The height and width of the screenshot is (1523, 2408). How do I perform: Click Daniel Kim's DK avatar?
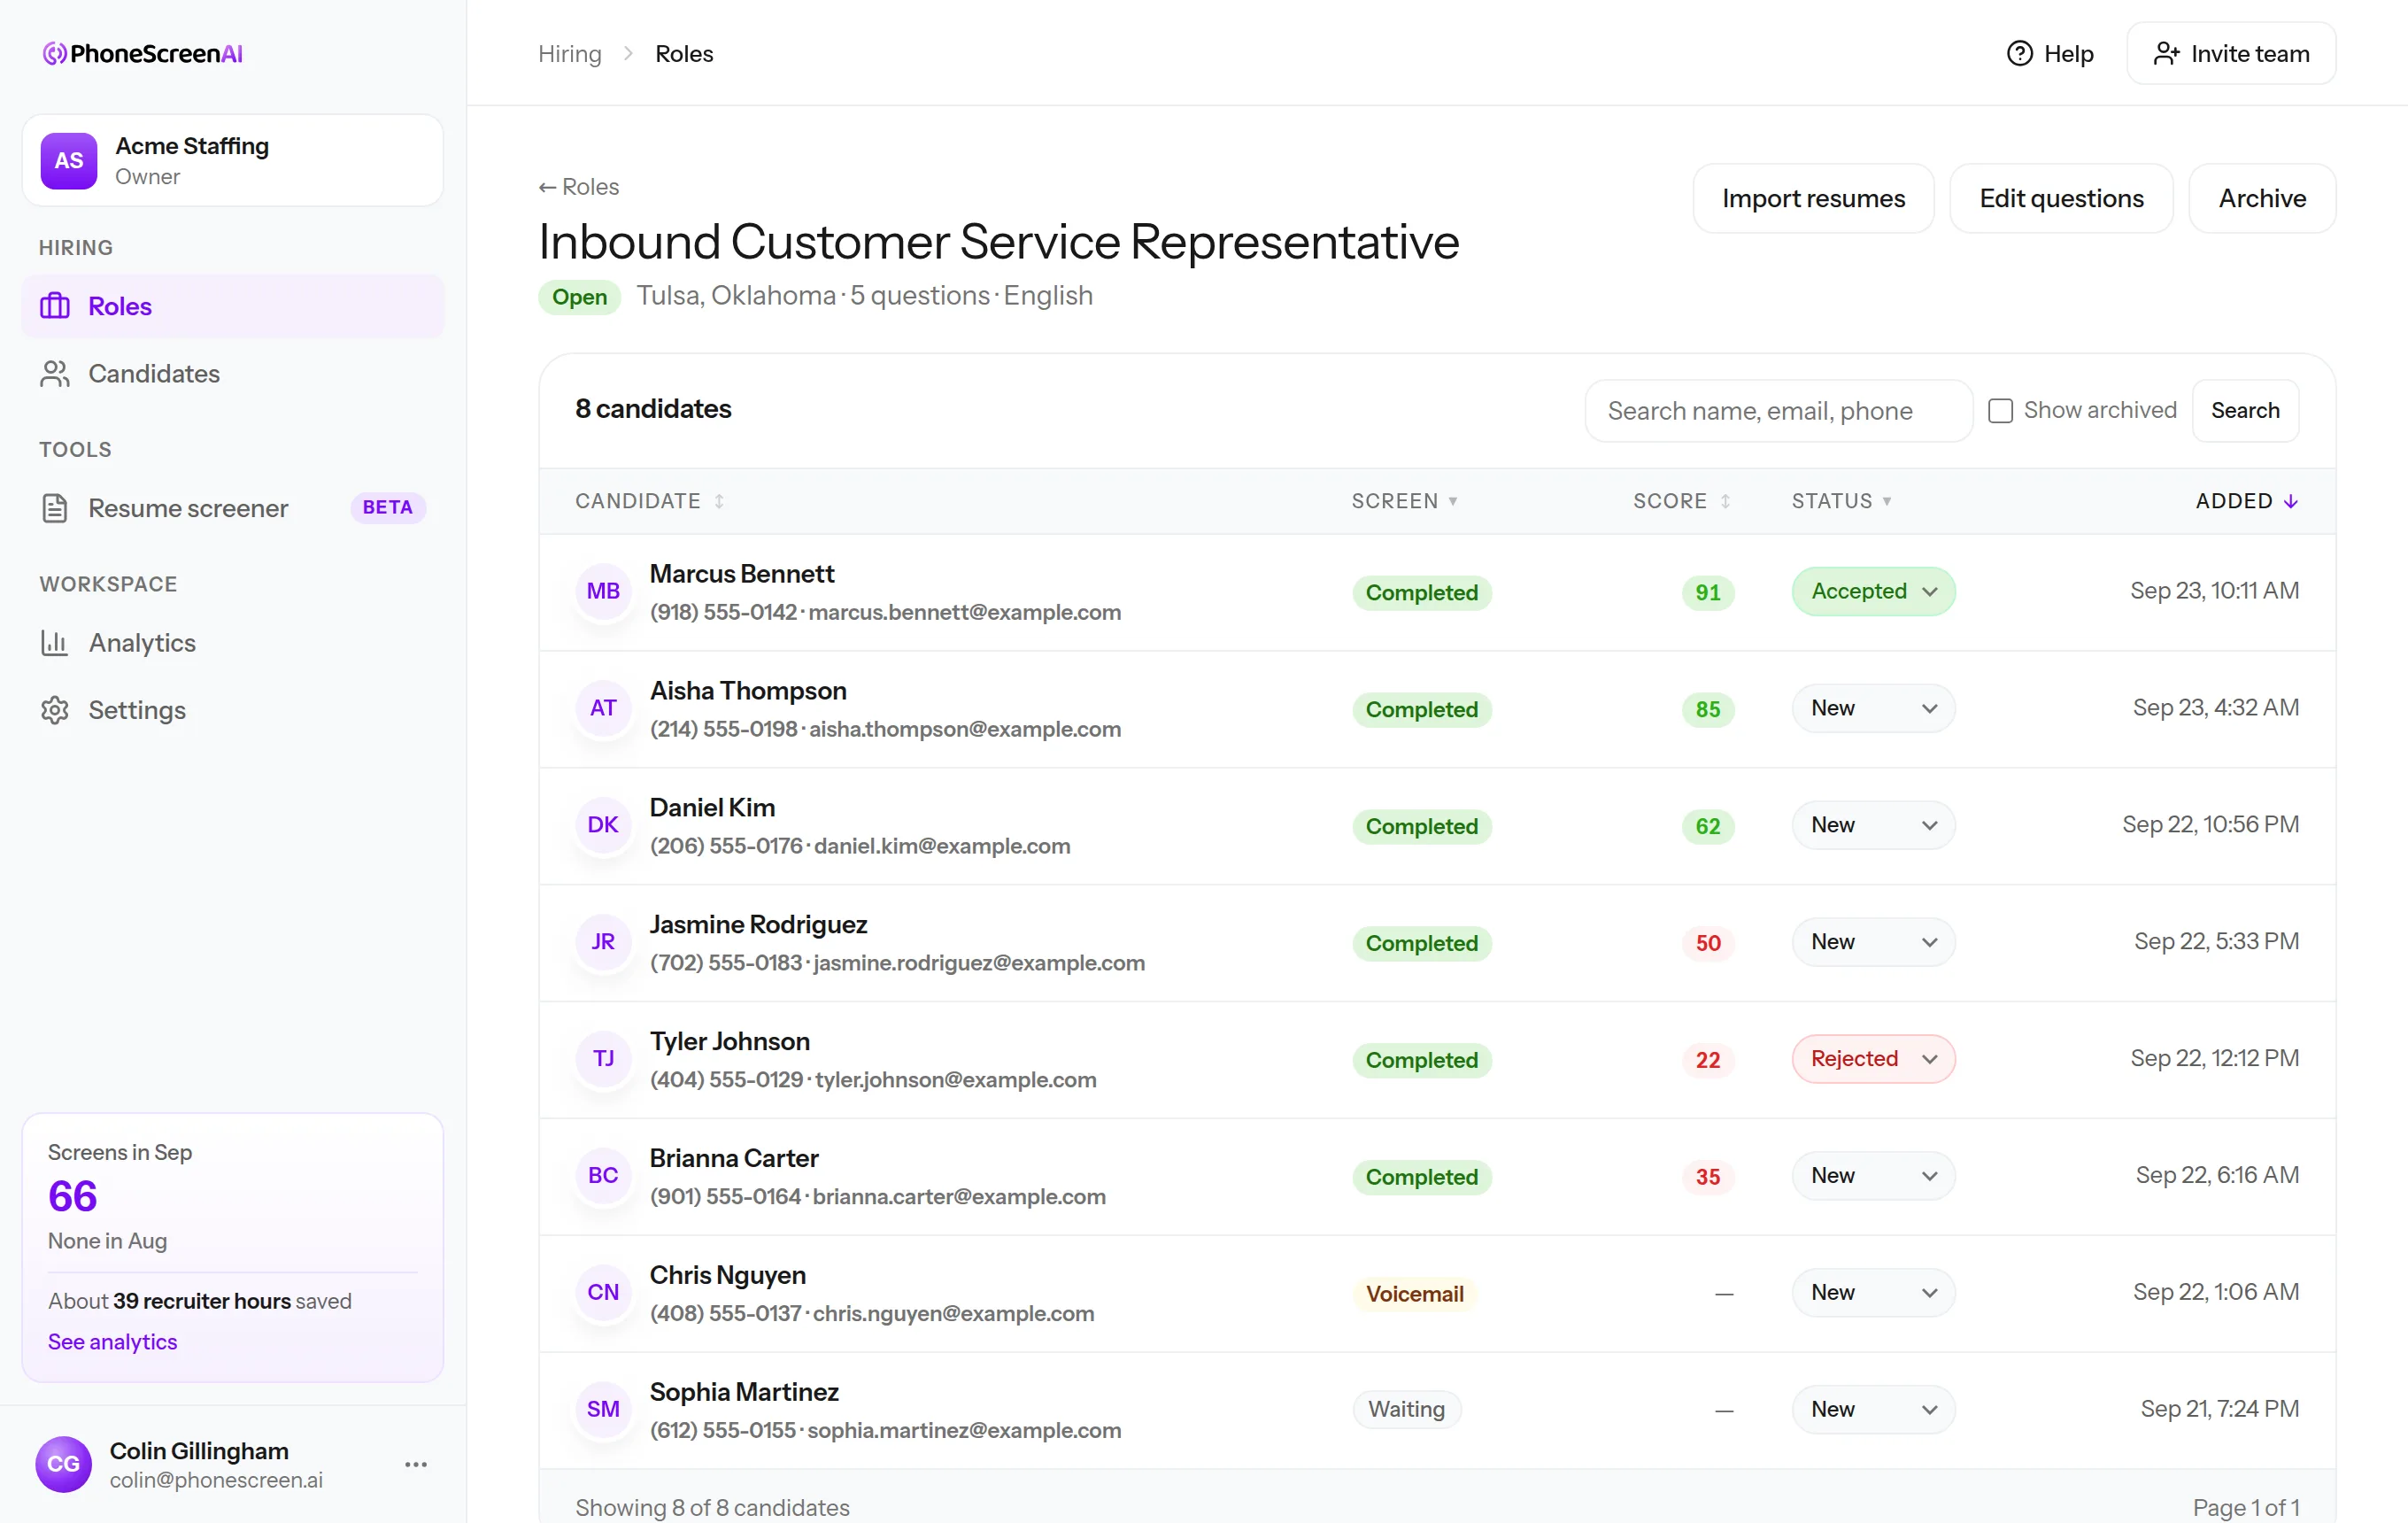coord(603,825)
